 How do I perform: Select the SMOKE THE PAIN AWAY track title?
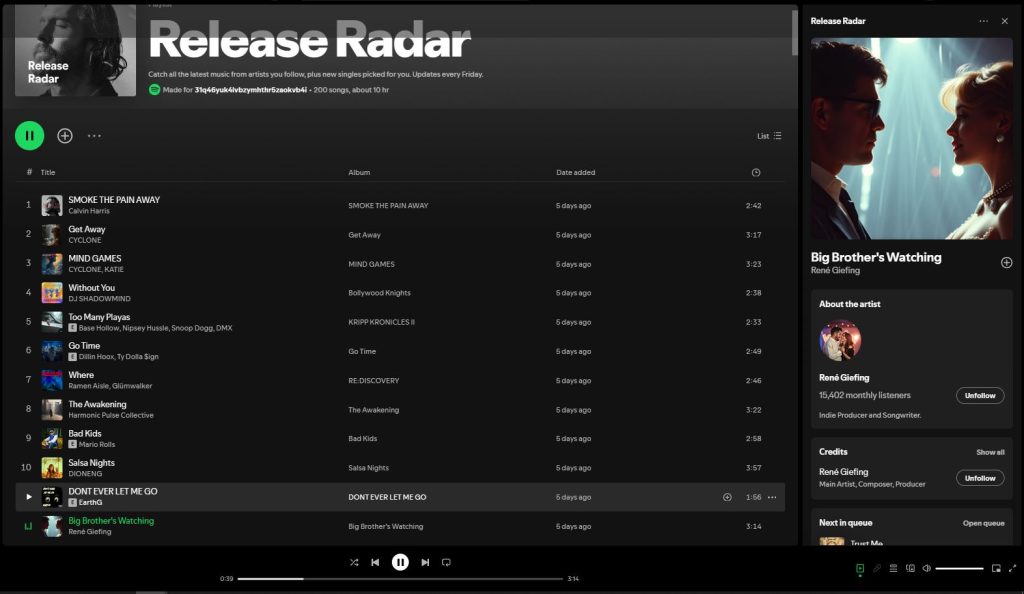pos(114,200)
